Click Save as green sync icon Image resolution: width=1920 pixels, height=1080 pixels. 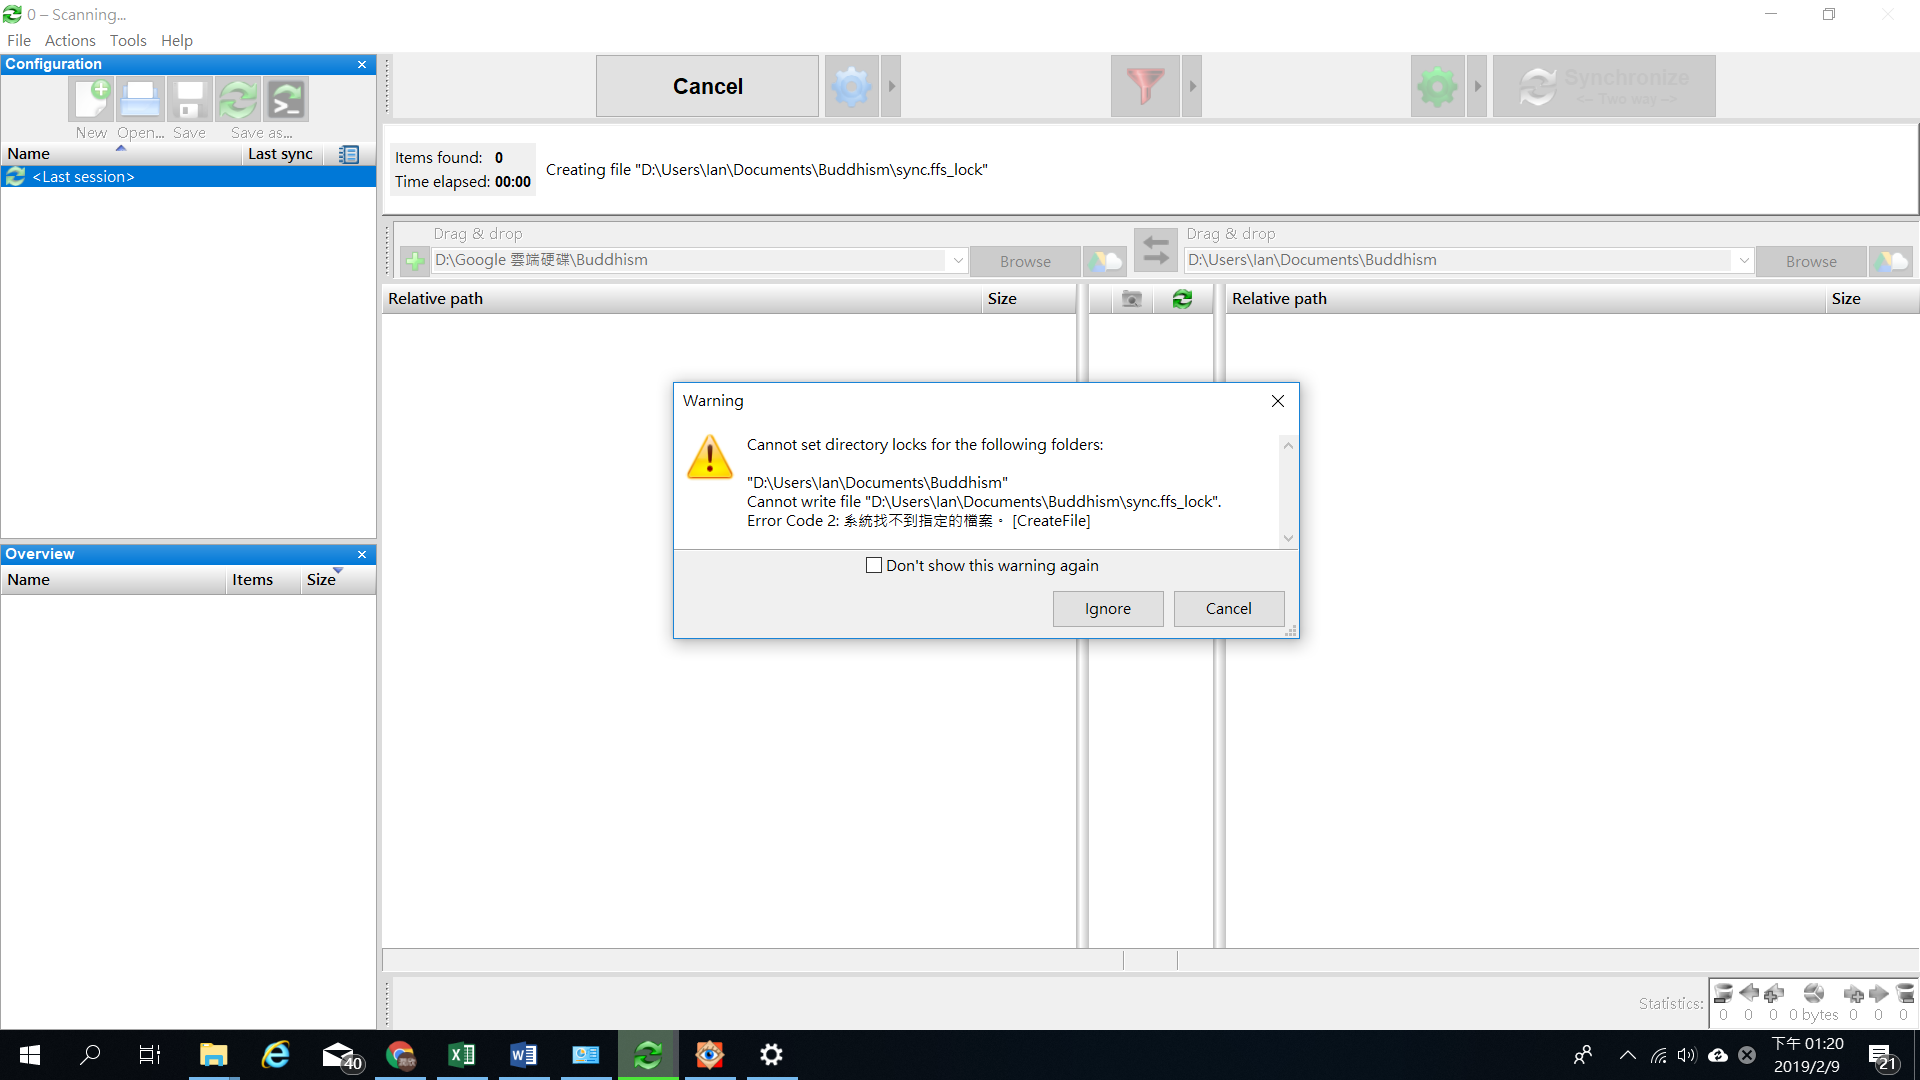click(238, 100)
